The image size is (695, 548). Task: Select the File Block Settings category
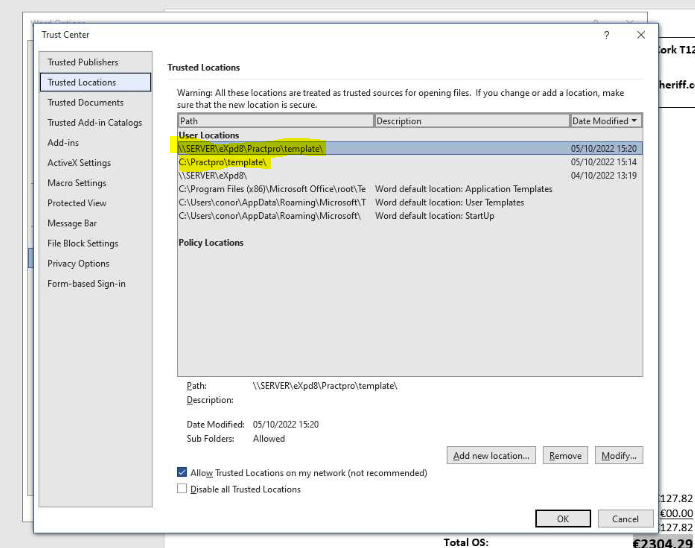[x=83, y=243]
